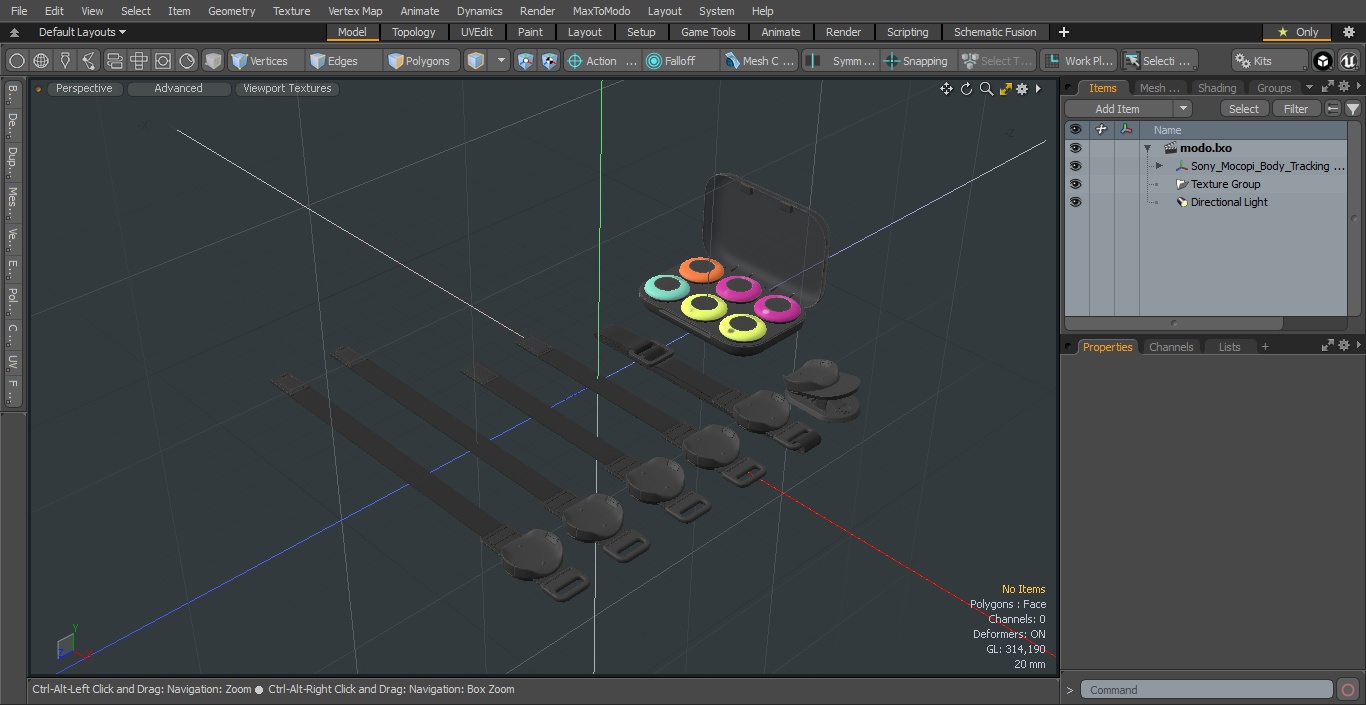The width and height of the screenshot is (1366, 705).
Task: Open dropdown arrow next to item mode cube
Action: pos(501,61)
